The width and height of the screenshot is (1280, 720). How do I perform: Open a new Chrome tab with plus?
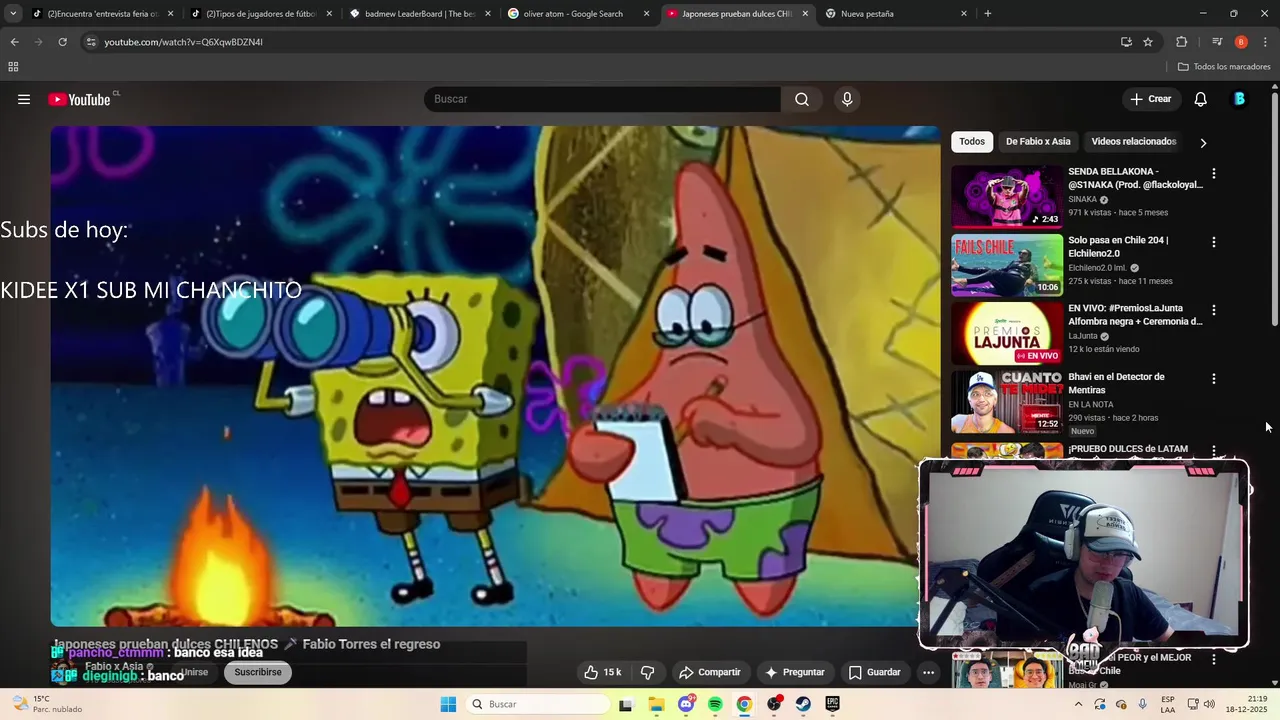988,14
